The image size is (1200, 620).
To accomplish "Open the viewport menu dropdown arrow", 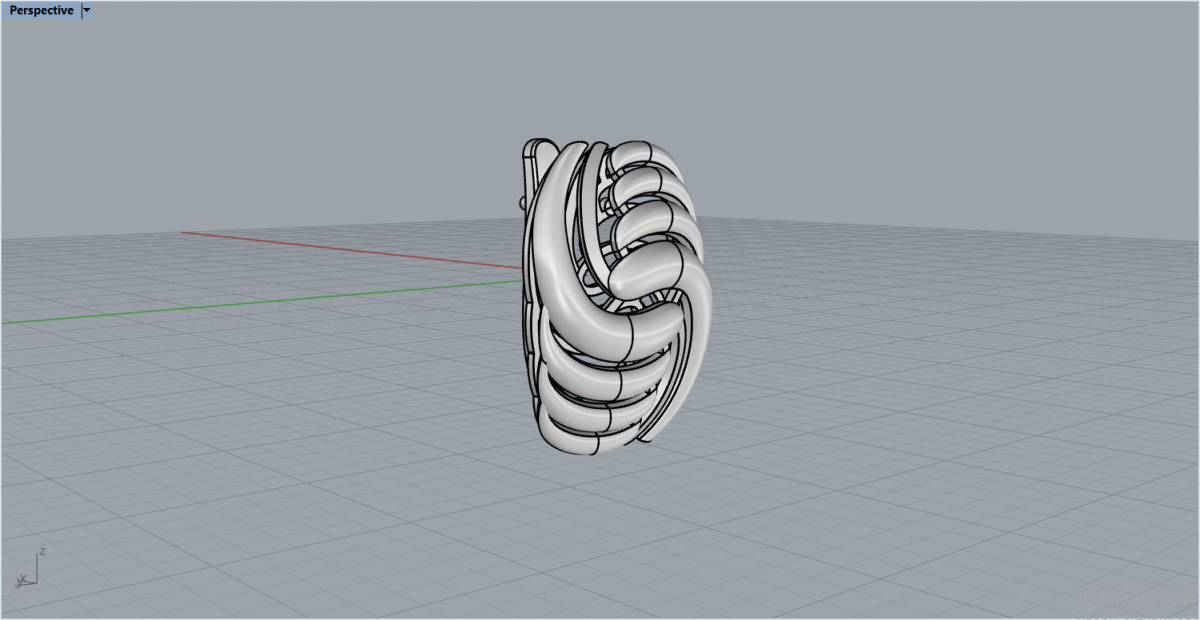I will pos(86,10).
